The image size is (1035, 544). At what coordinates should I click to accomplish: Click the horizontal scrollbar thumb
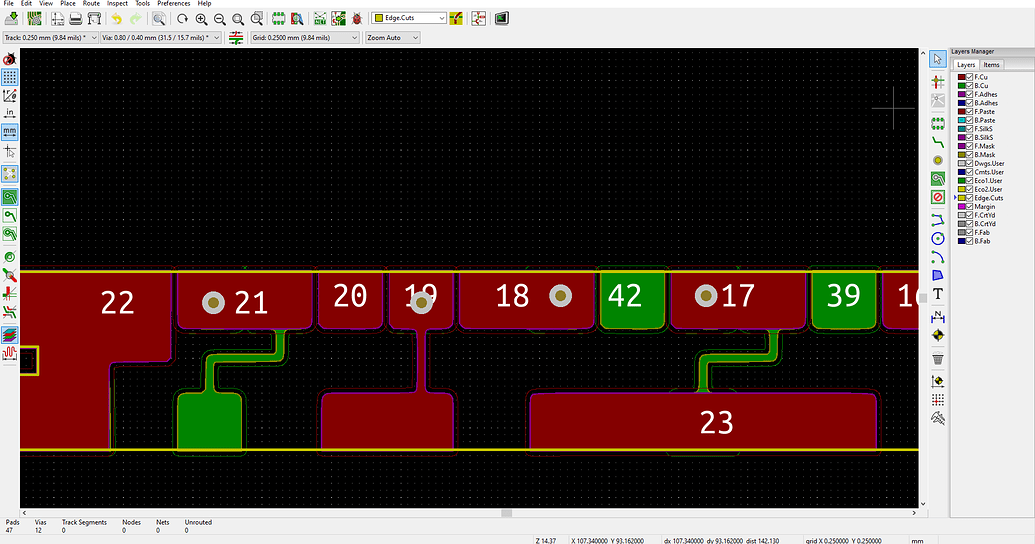[x=506, y=513]
